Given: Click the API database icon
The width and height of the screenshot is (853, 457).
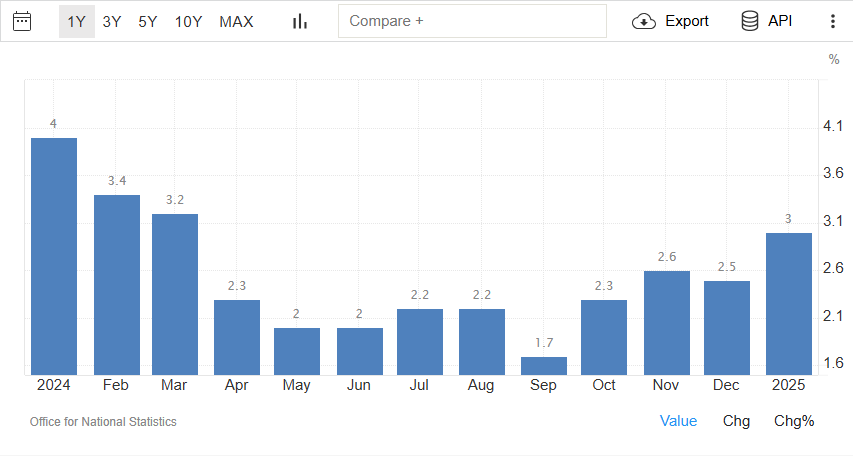Looking at the screenshot, I should point(750,21).
